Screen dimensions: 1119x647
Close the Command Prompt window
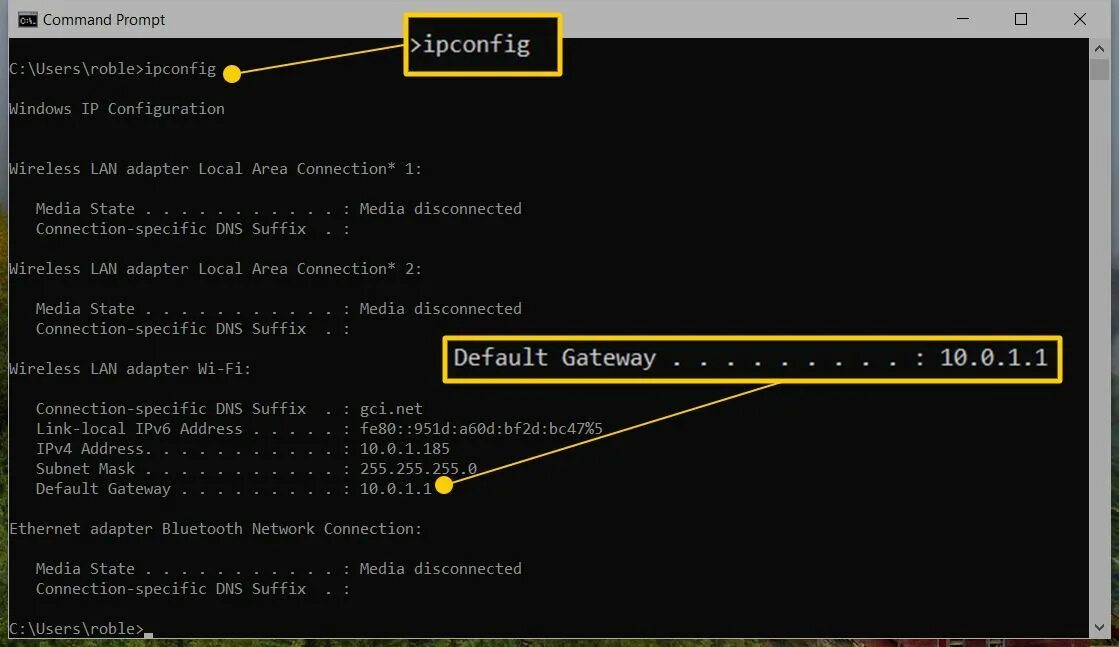(1080, 19)
